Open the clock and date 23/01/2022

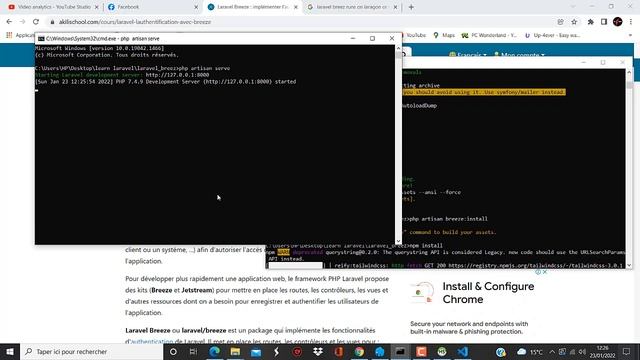[602, 351]
